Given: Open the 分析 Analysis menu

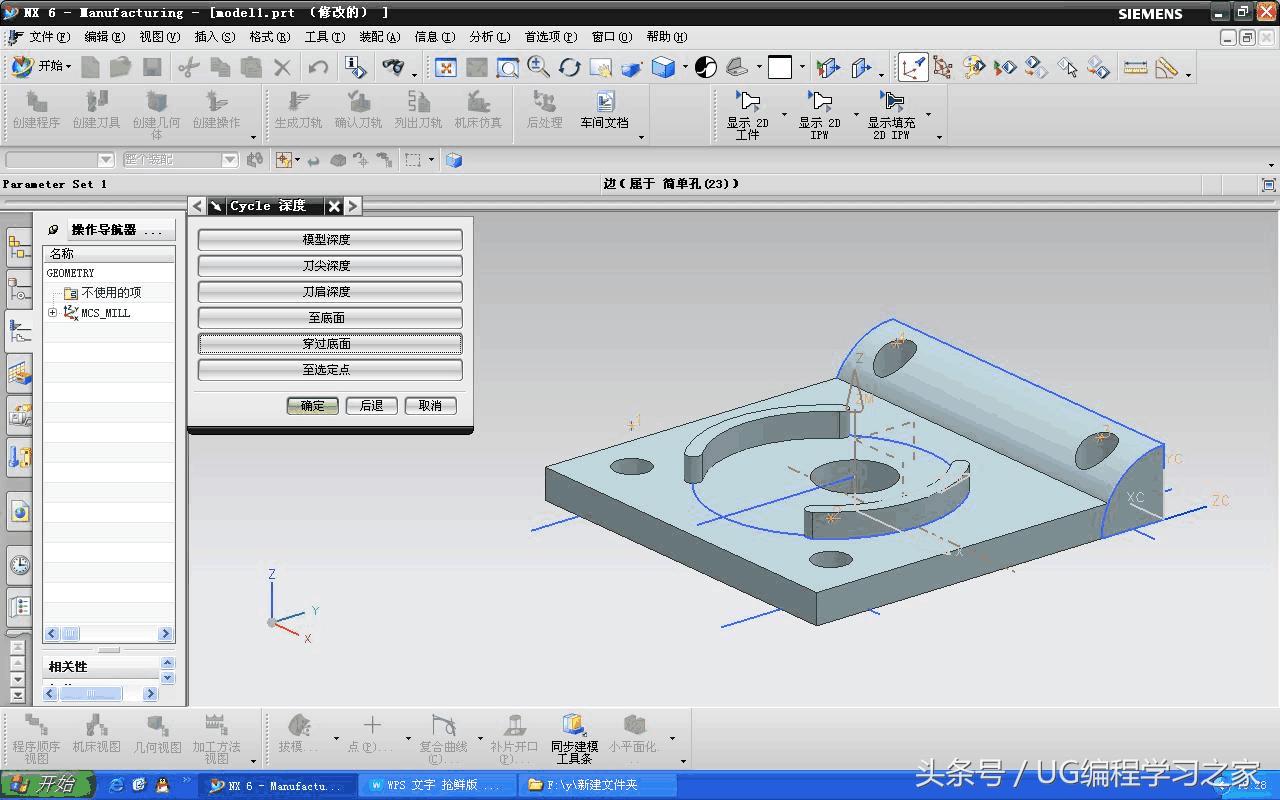Looking at the screenshot, I should point(488,37).
